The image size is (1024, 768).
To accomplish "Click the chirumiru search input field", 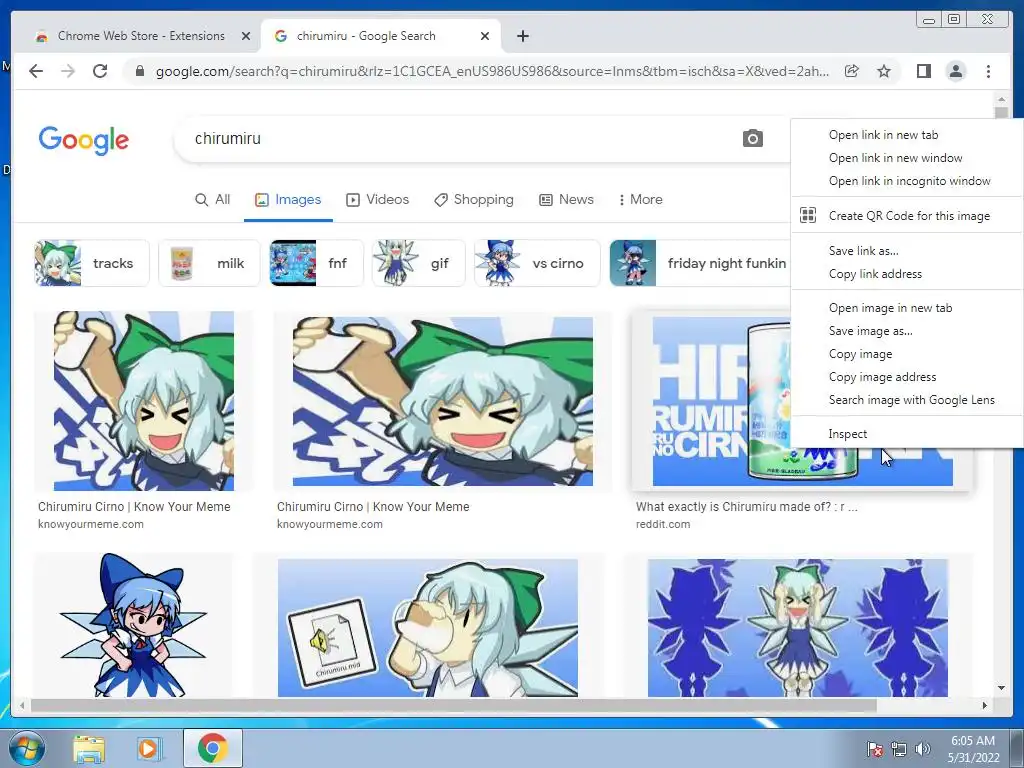I will tap(457, 138).
